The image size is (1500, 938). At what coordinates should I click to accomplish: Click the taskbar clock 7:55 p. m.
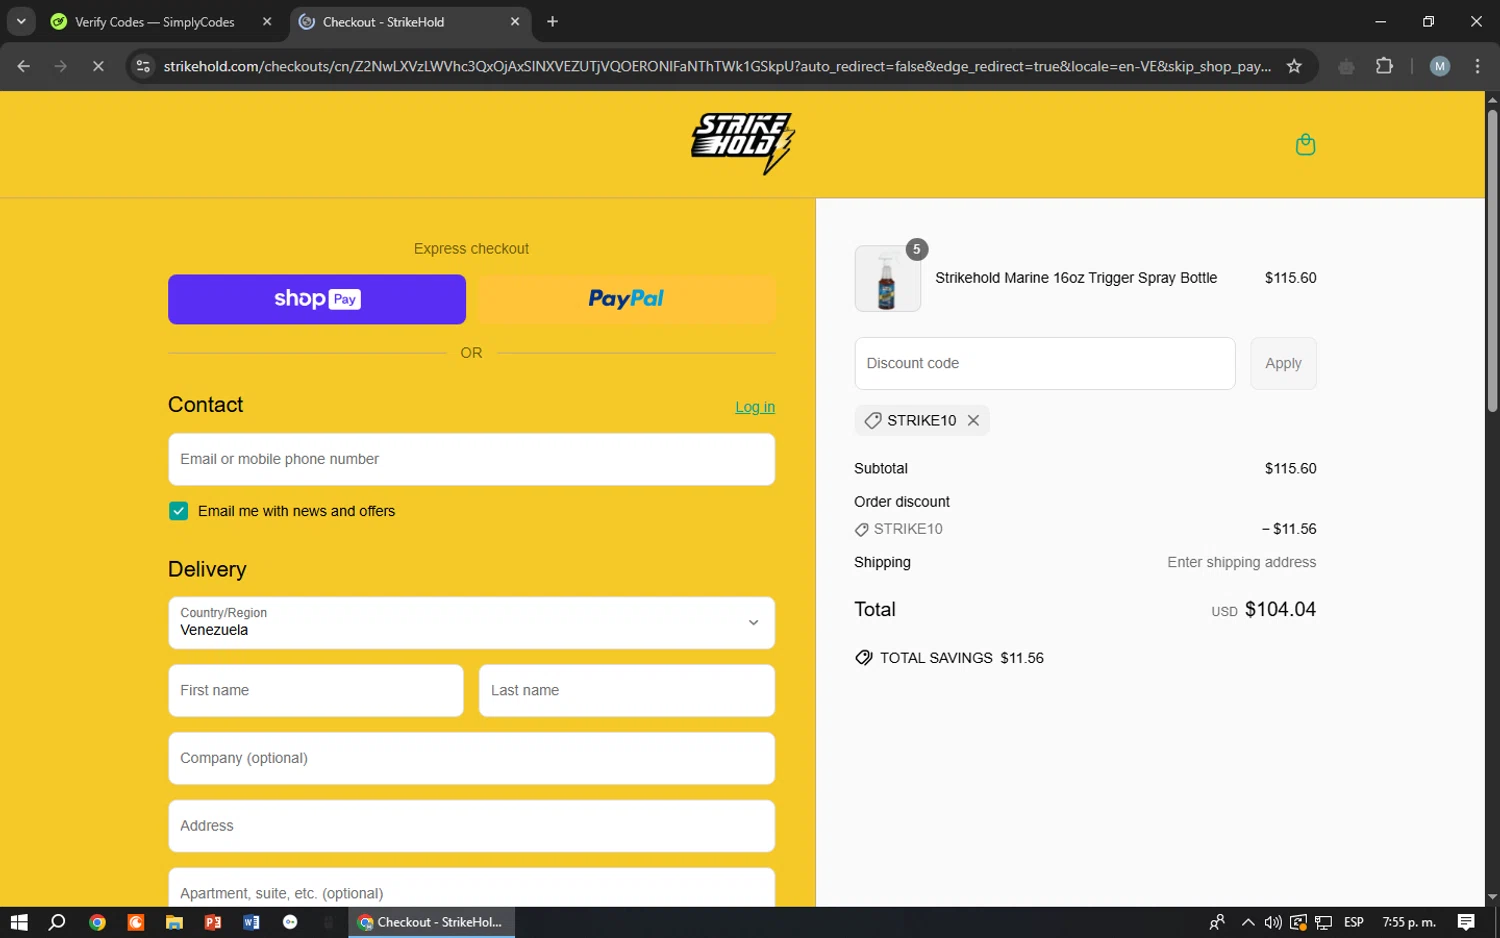coord(1409,922)
